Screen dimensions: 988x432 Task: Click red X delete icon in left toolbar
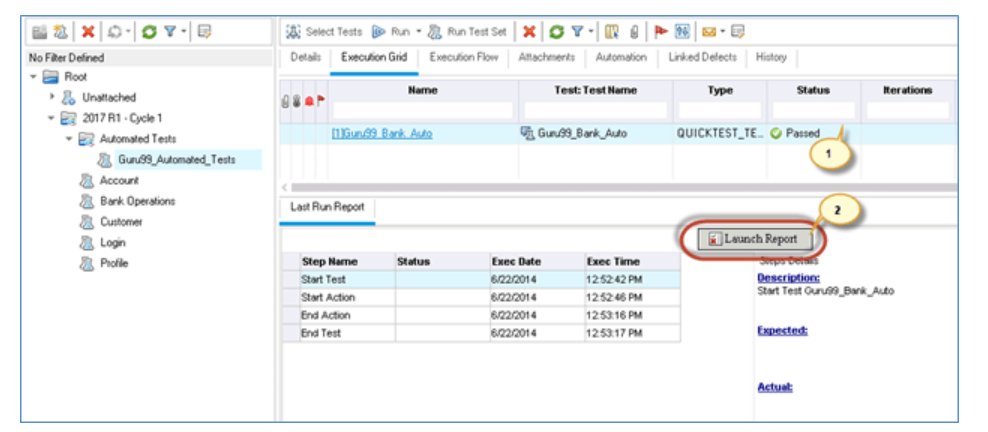tap(88, 31)
